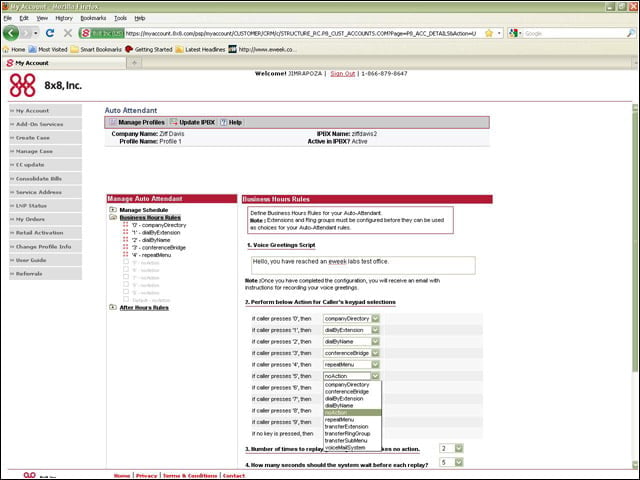Open the dropdown for caller presses '0'
The height and width of the screenshot is (480, 640).
[375, 318]
